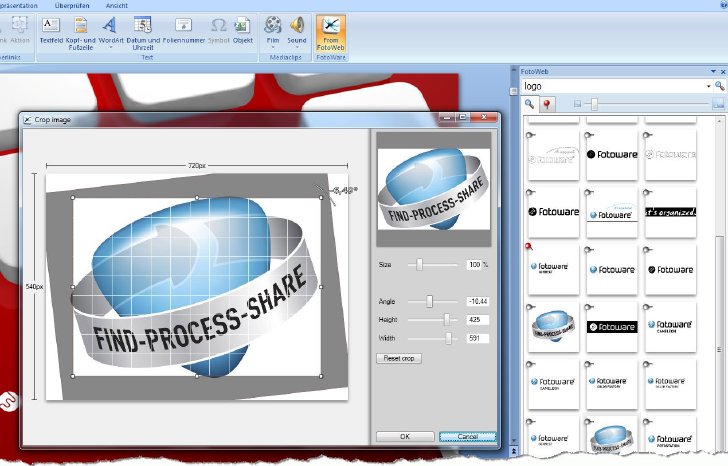The width and height of the screenshot is (728, 466).
Task: Cancel the Crop image dialog
Action: 468,436
